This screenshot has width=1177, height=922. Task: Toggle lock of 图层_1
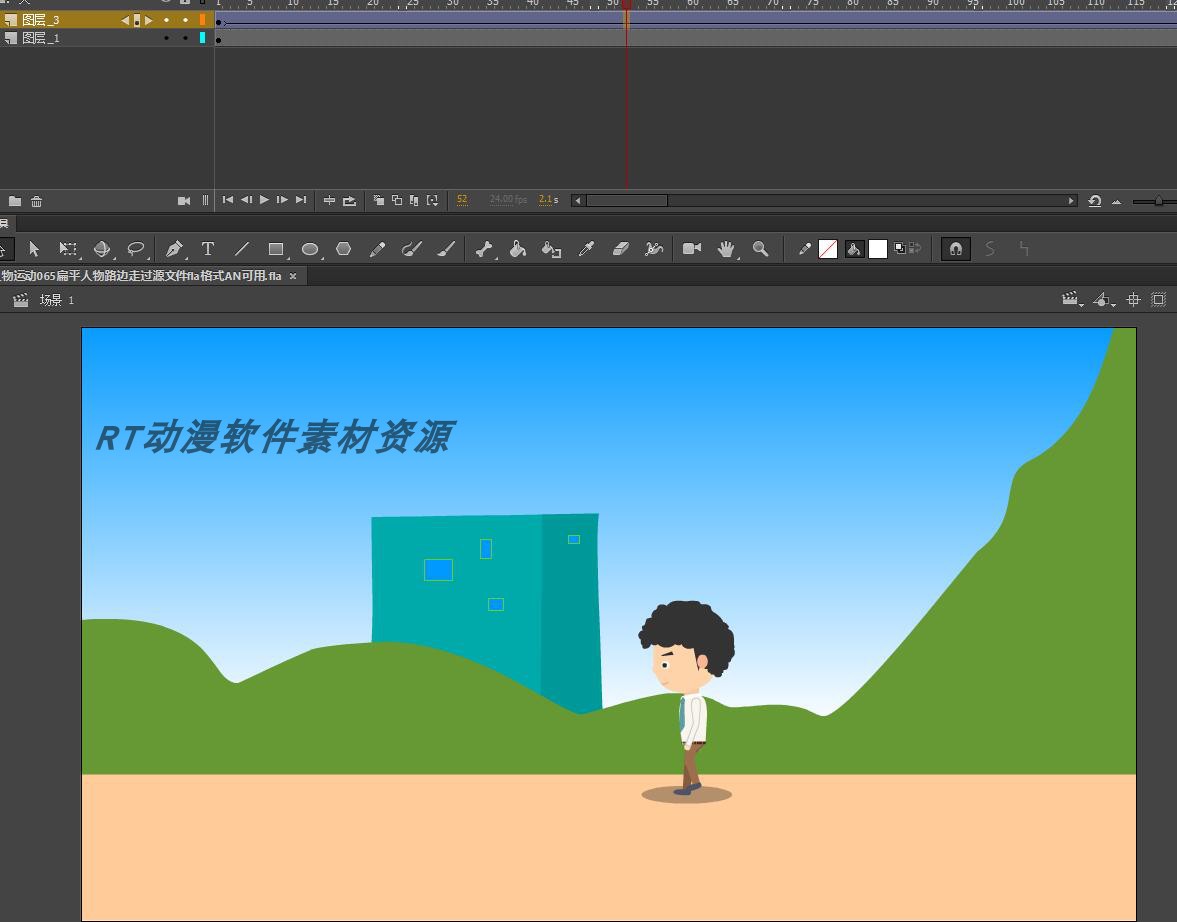point(185,38)
